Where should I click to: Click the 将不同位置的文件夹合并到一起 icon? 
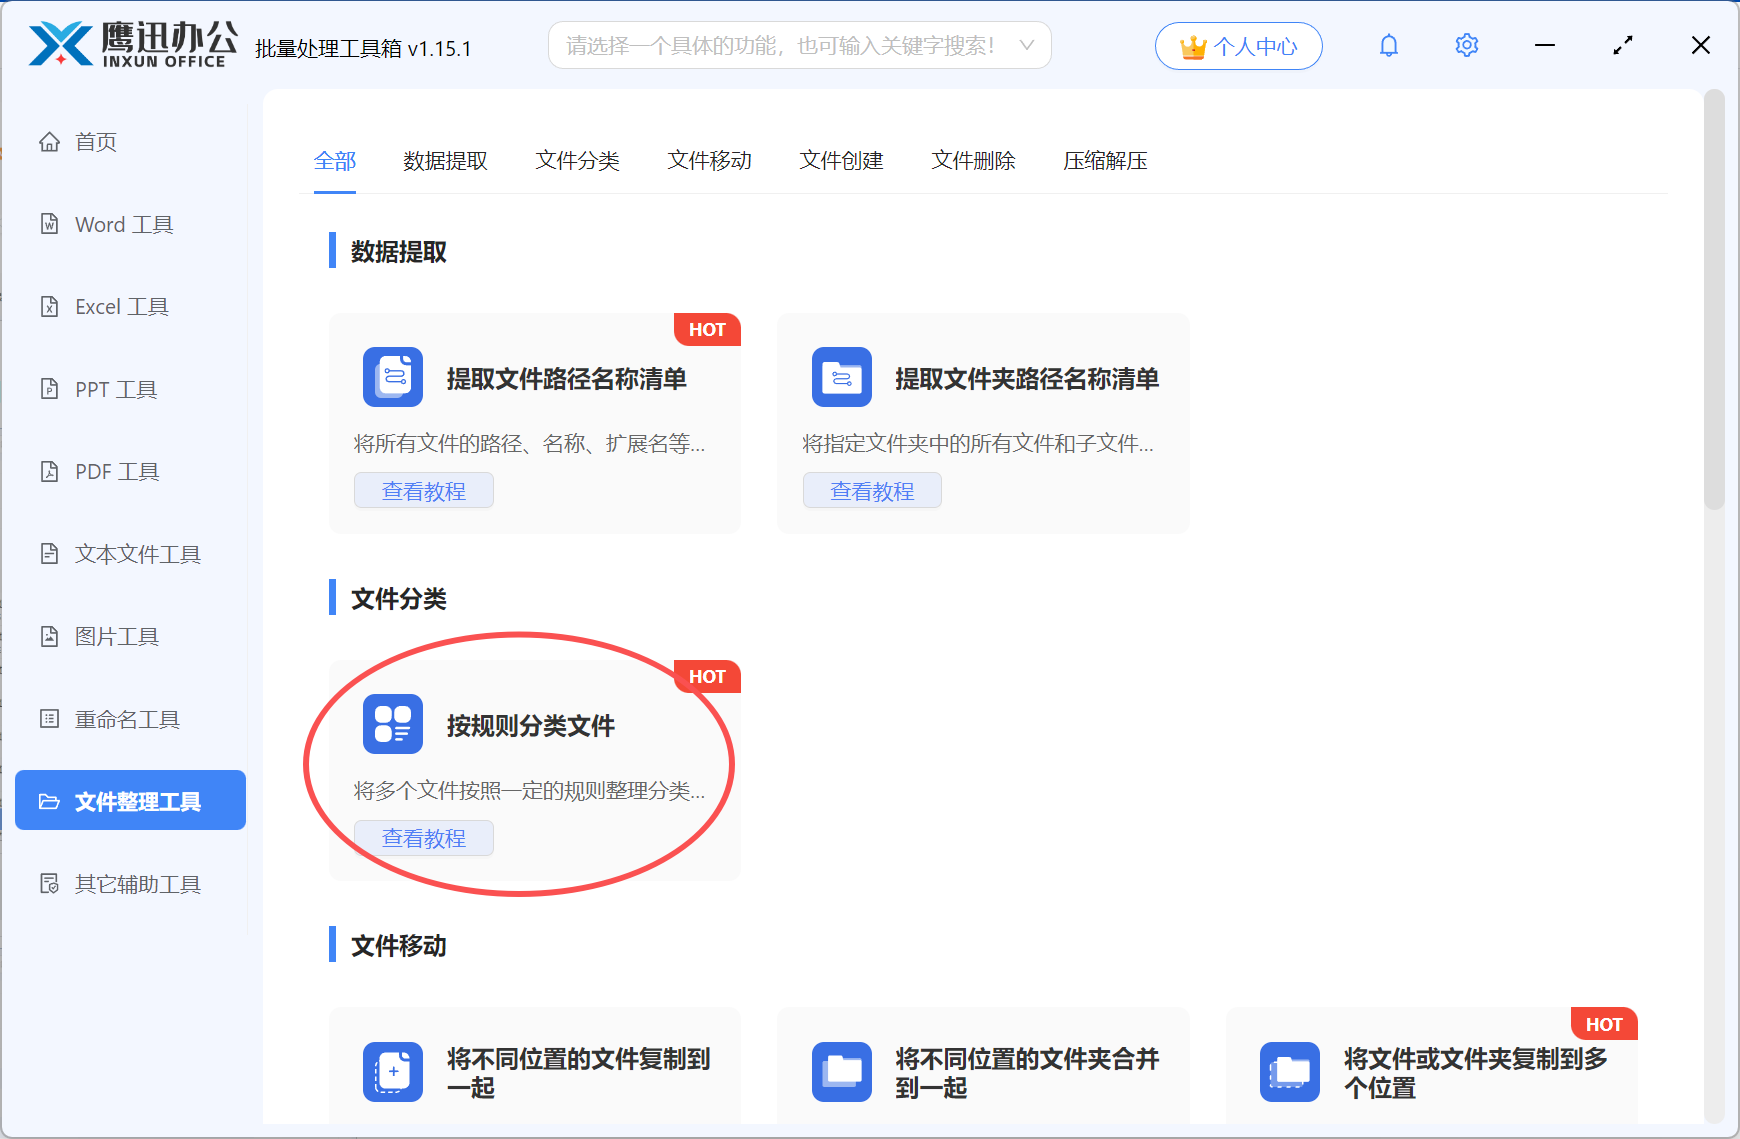tap(842, 1072)
